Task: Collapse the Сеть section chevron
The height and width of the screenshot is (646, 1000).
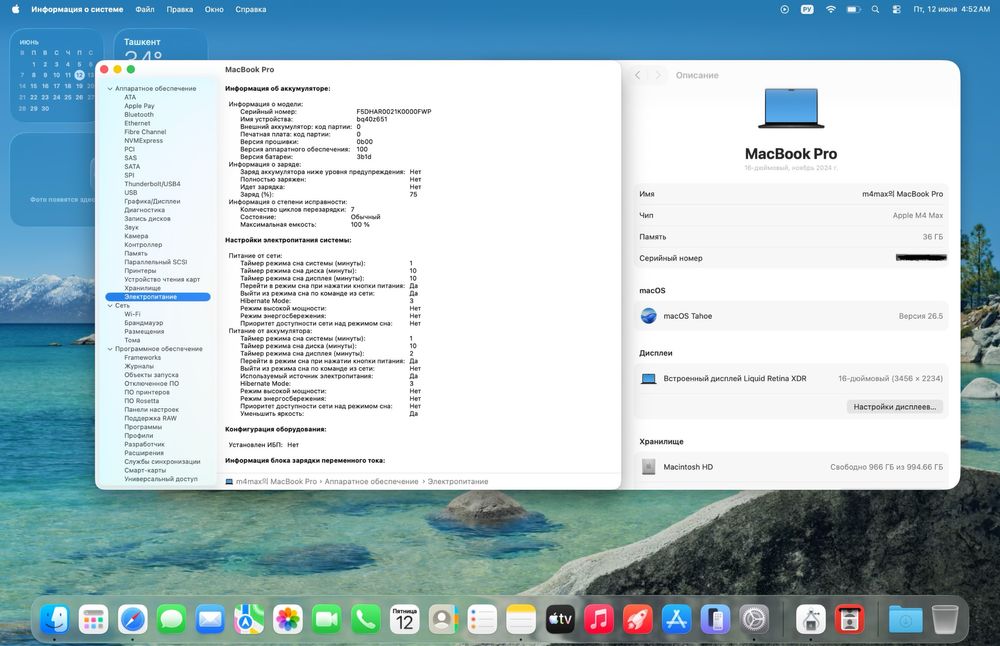Action: (110, 305)
